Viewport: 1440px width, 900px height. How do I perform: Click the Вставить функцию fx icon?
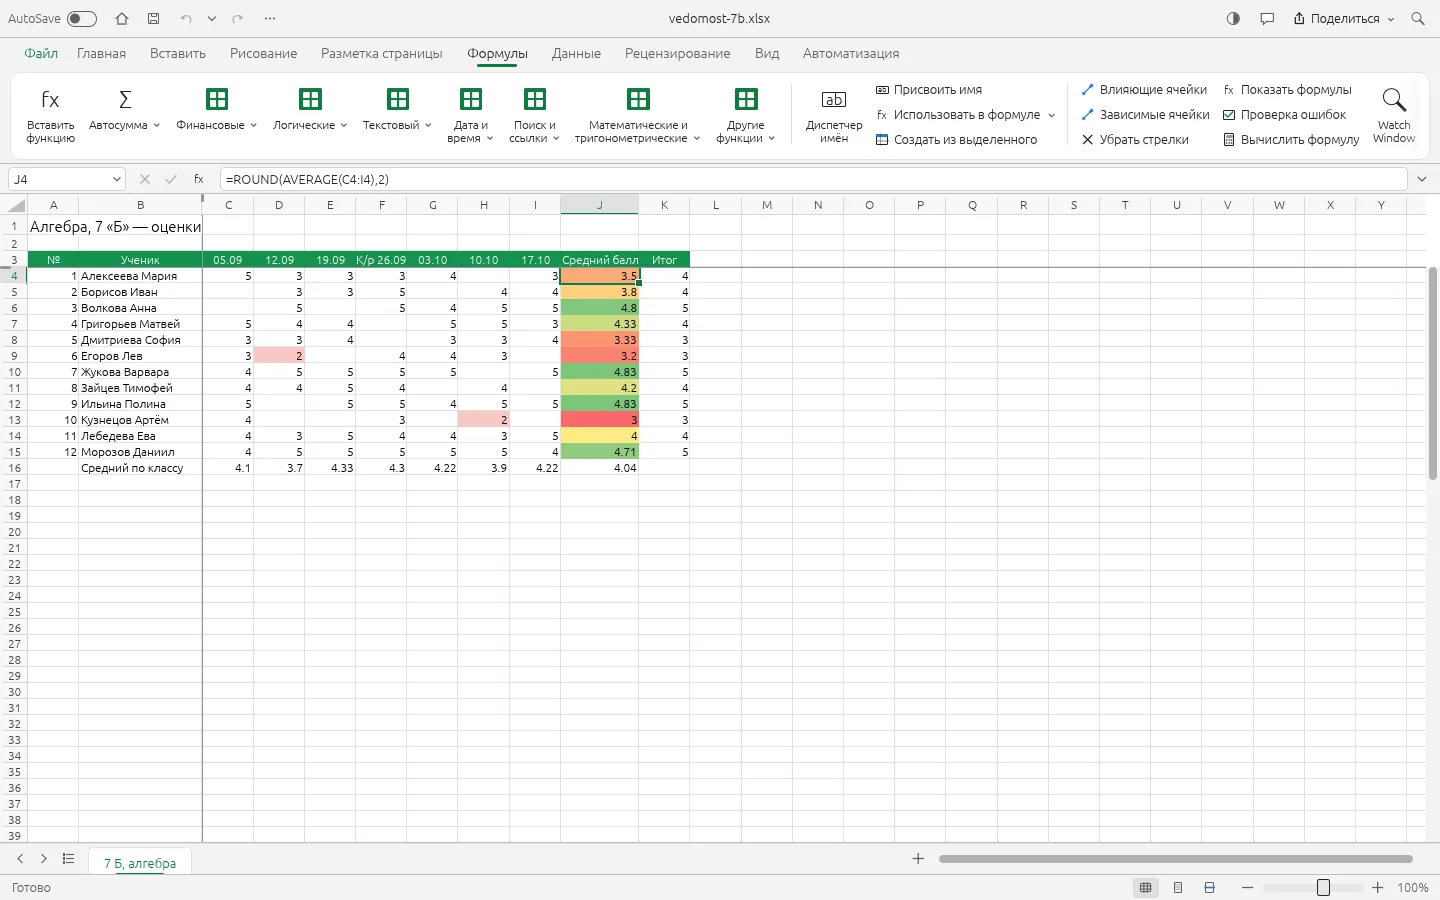pos(50,99)
